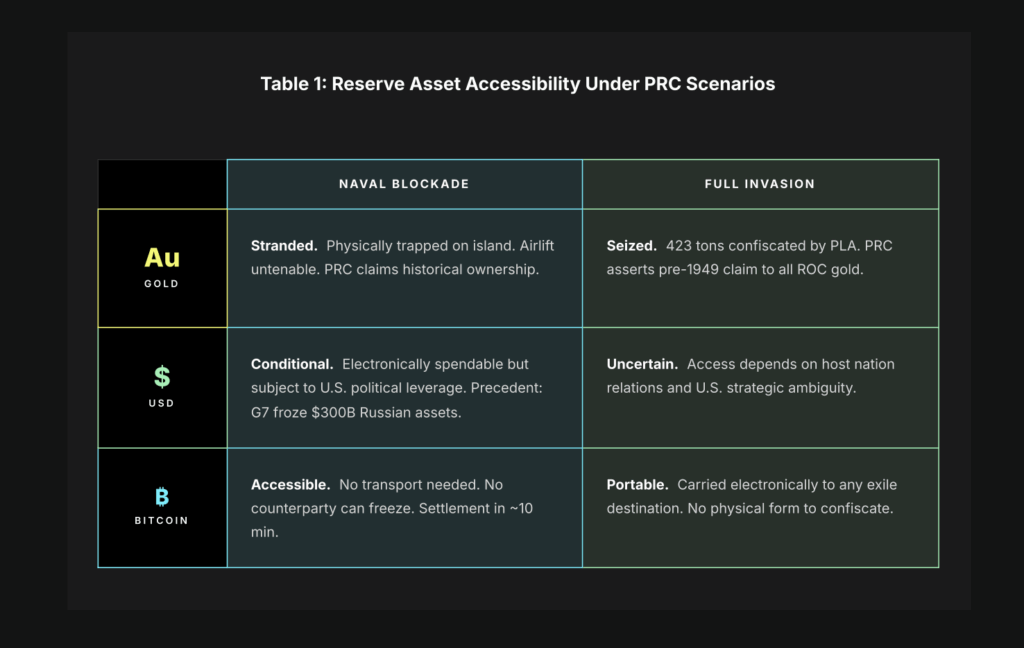Click text '423 tons confiscated by PLA'
Screen dimensions: 1024x648
coord(763,246)
